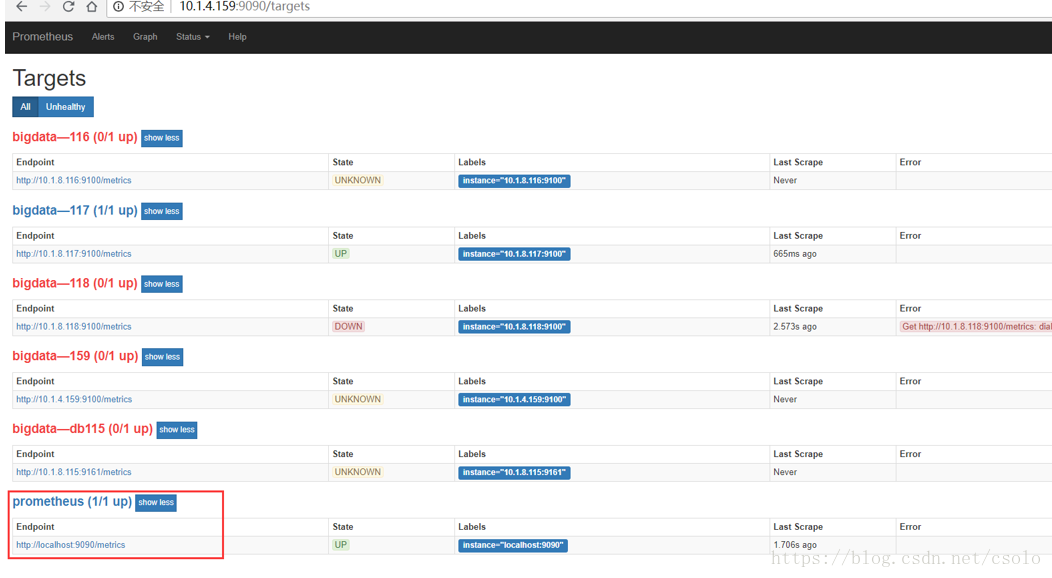Click the bigdata—db115 (0/1 up) heading

[83, 428]
